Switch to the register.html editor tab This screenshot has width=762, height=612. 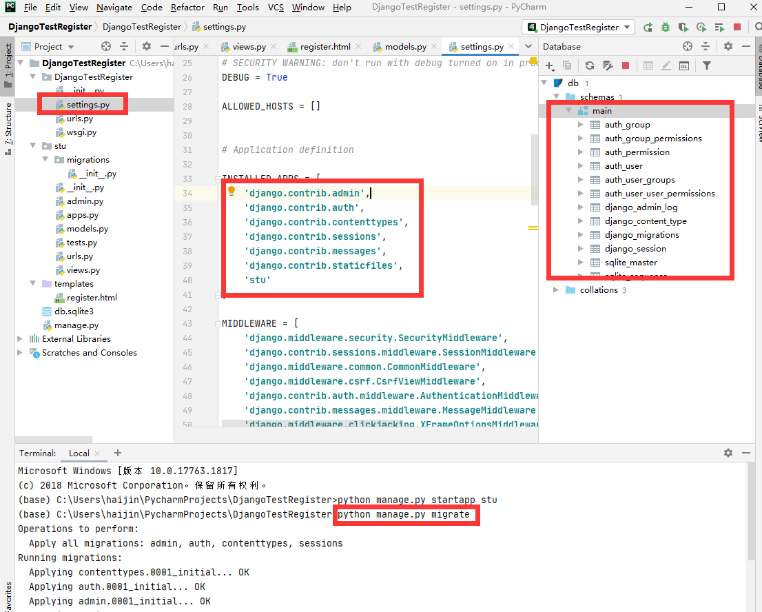pos(326,47)
